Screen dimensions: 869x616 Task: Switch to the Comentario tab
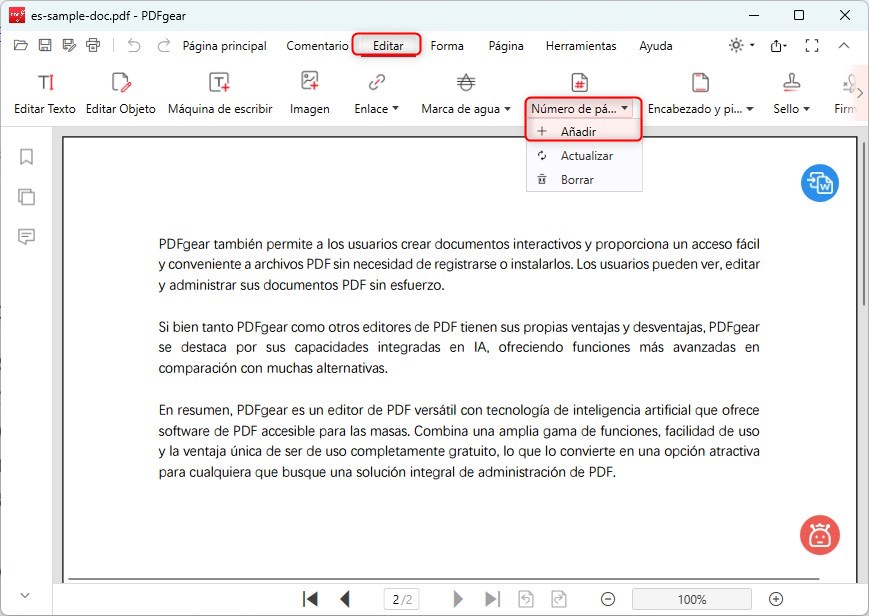click(x=317, y=45)
